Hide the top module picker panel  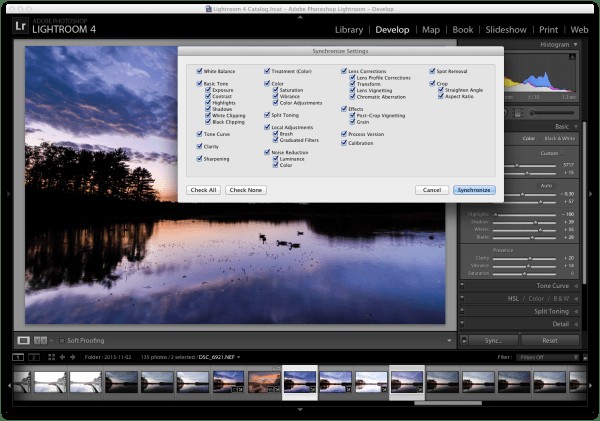coord(300,17)
